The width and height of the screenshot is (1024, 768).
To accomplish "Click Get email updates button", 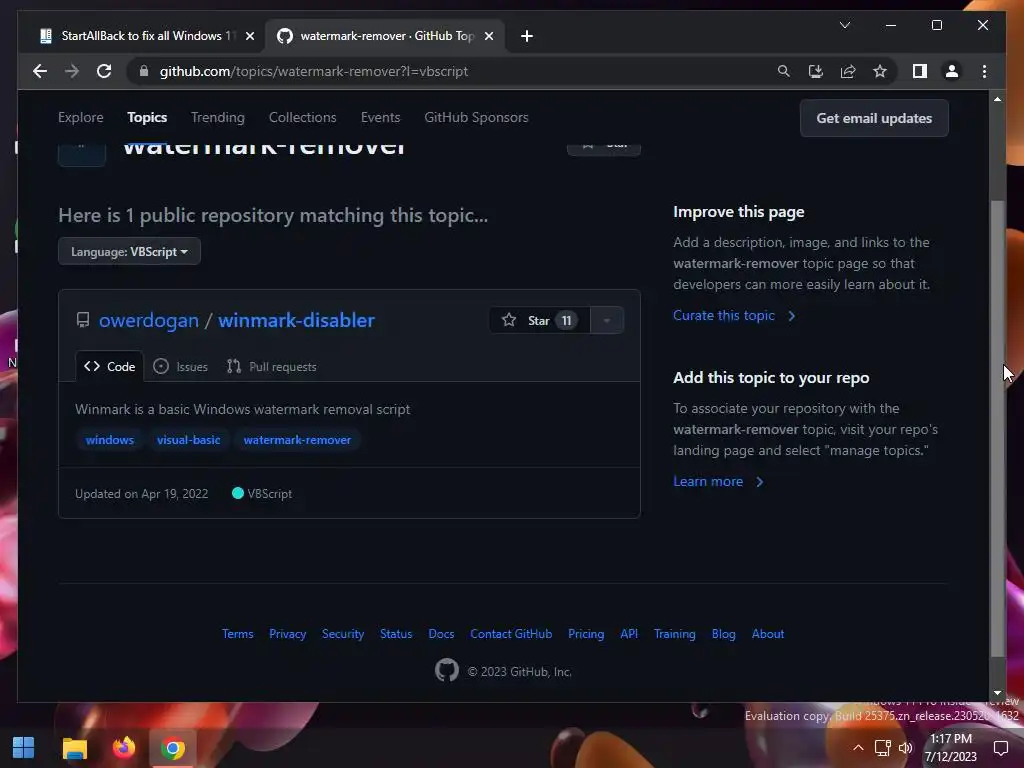I will point(874,118).
